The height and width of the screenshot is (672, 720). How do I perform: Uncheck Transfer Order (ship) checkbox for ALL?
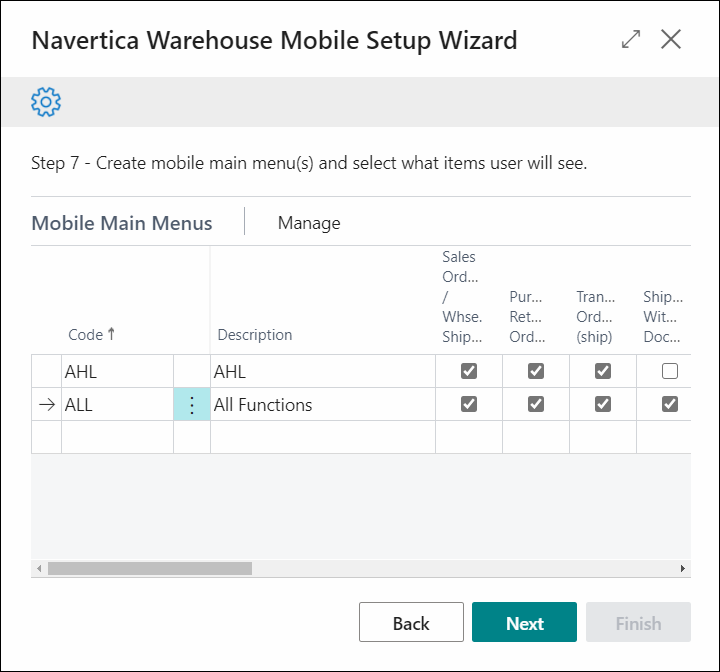tap(603, 404)
